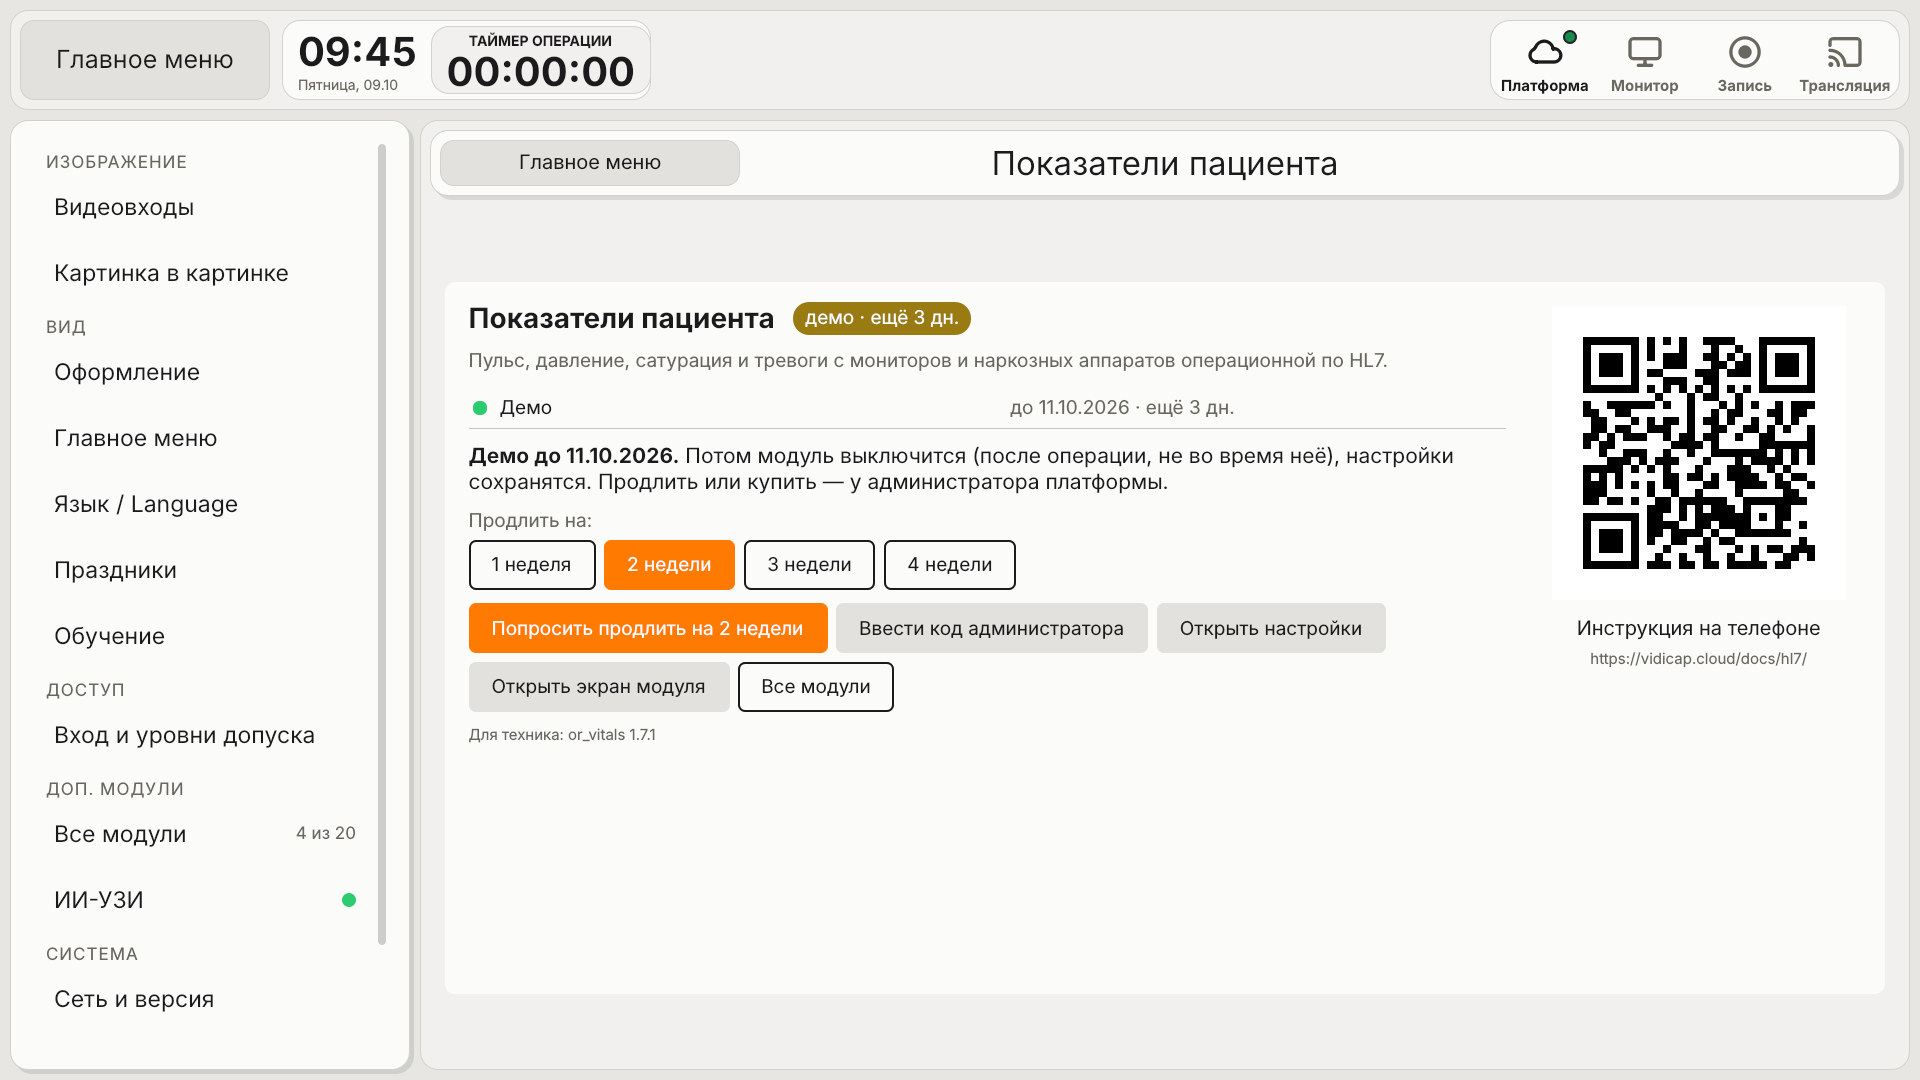Screen dimensions: 1920x1080
Task: Click the 'Инструкция на телефоне' caption
Action: (x=1698, y=628)
